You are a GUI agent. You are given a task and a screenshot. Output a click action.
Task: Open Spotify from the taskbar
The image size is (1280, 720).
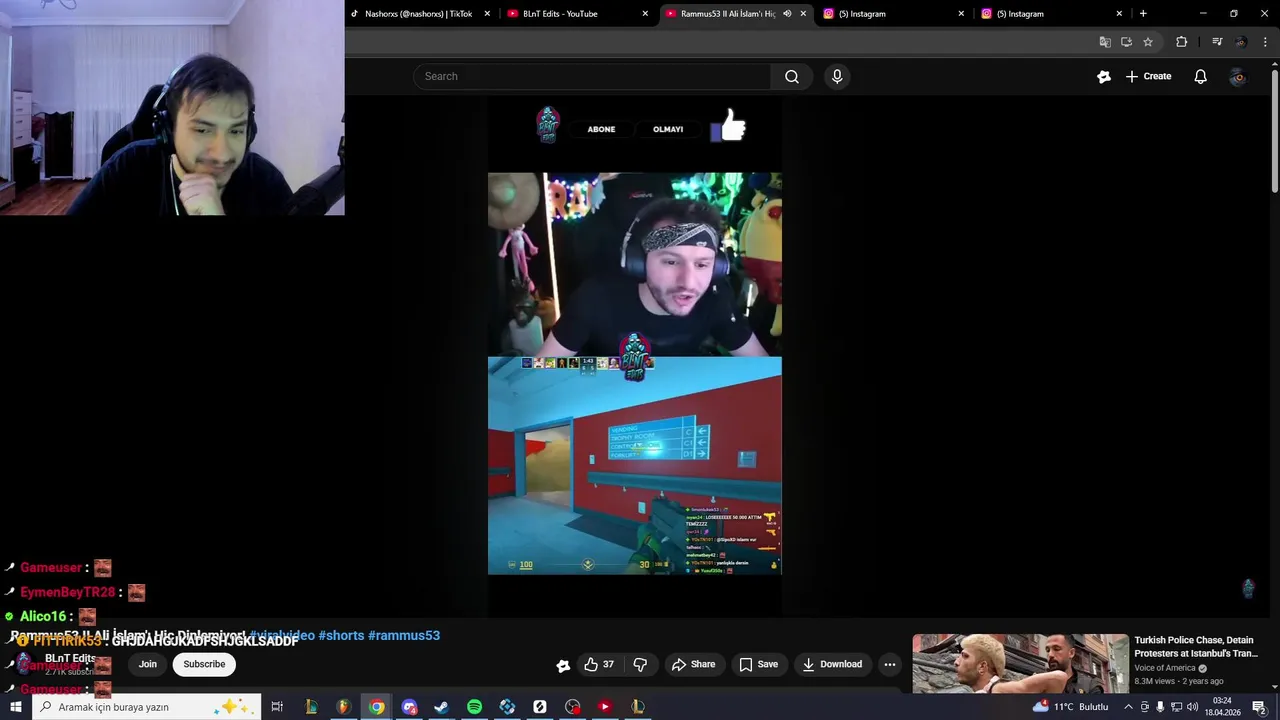pyautogui.click(x=474, y=707)
